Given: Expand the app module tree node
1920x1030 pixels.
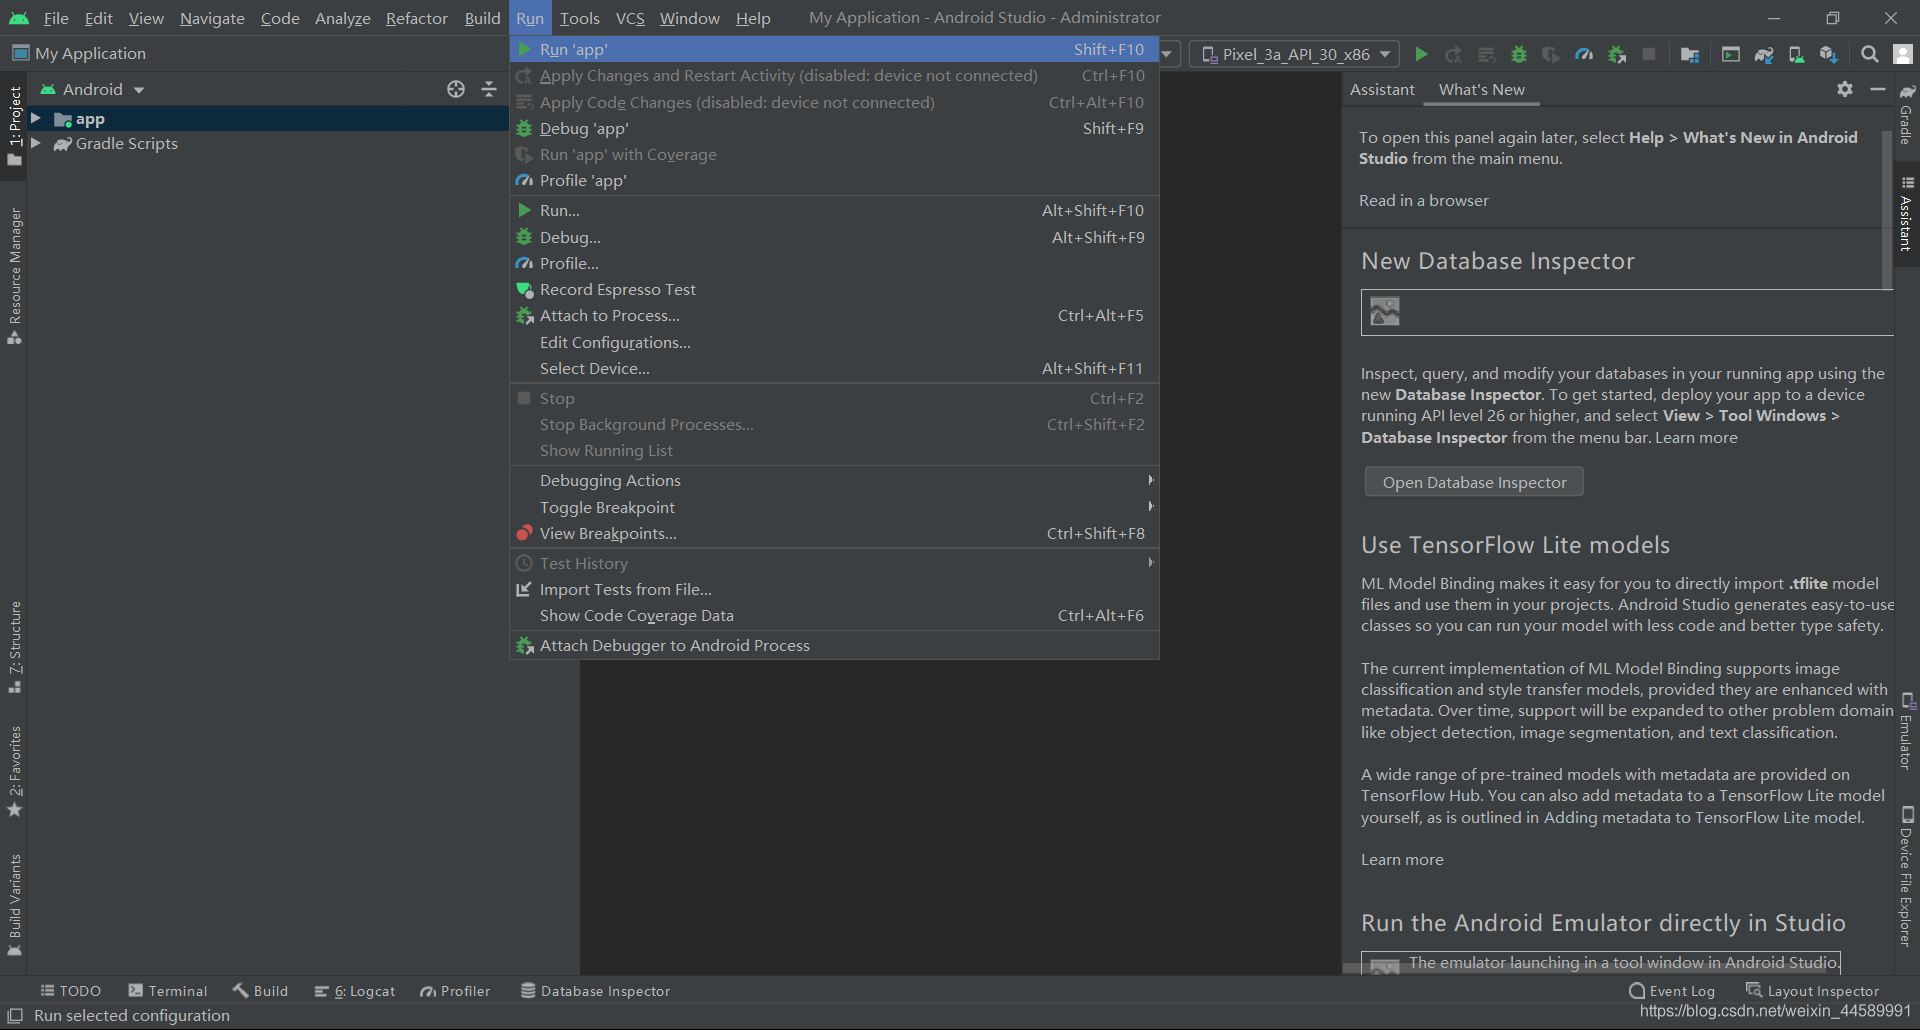Looking at the screenshot, I should (x=36, y=118).
